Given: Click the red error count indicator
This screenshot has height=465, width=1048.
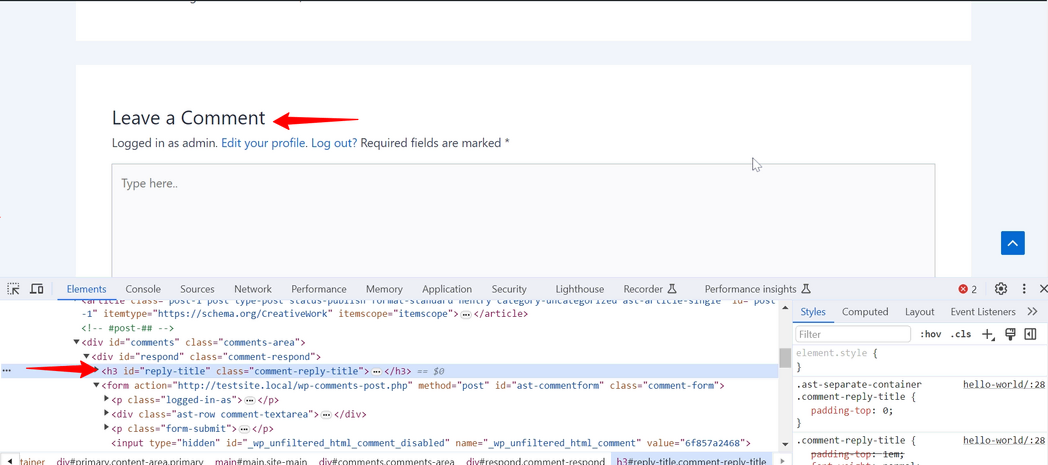Looking at the screenshot, I should click(968, 289).
